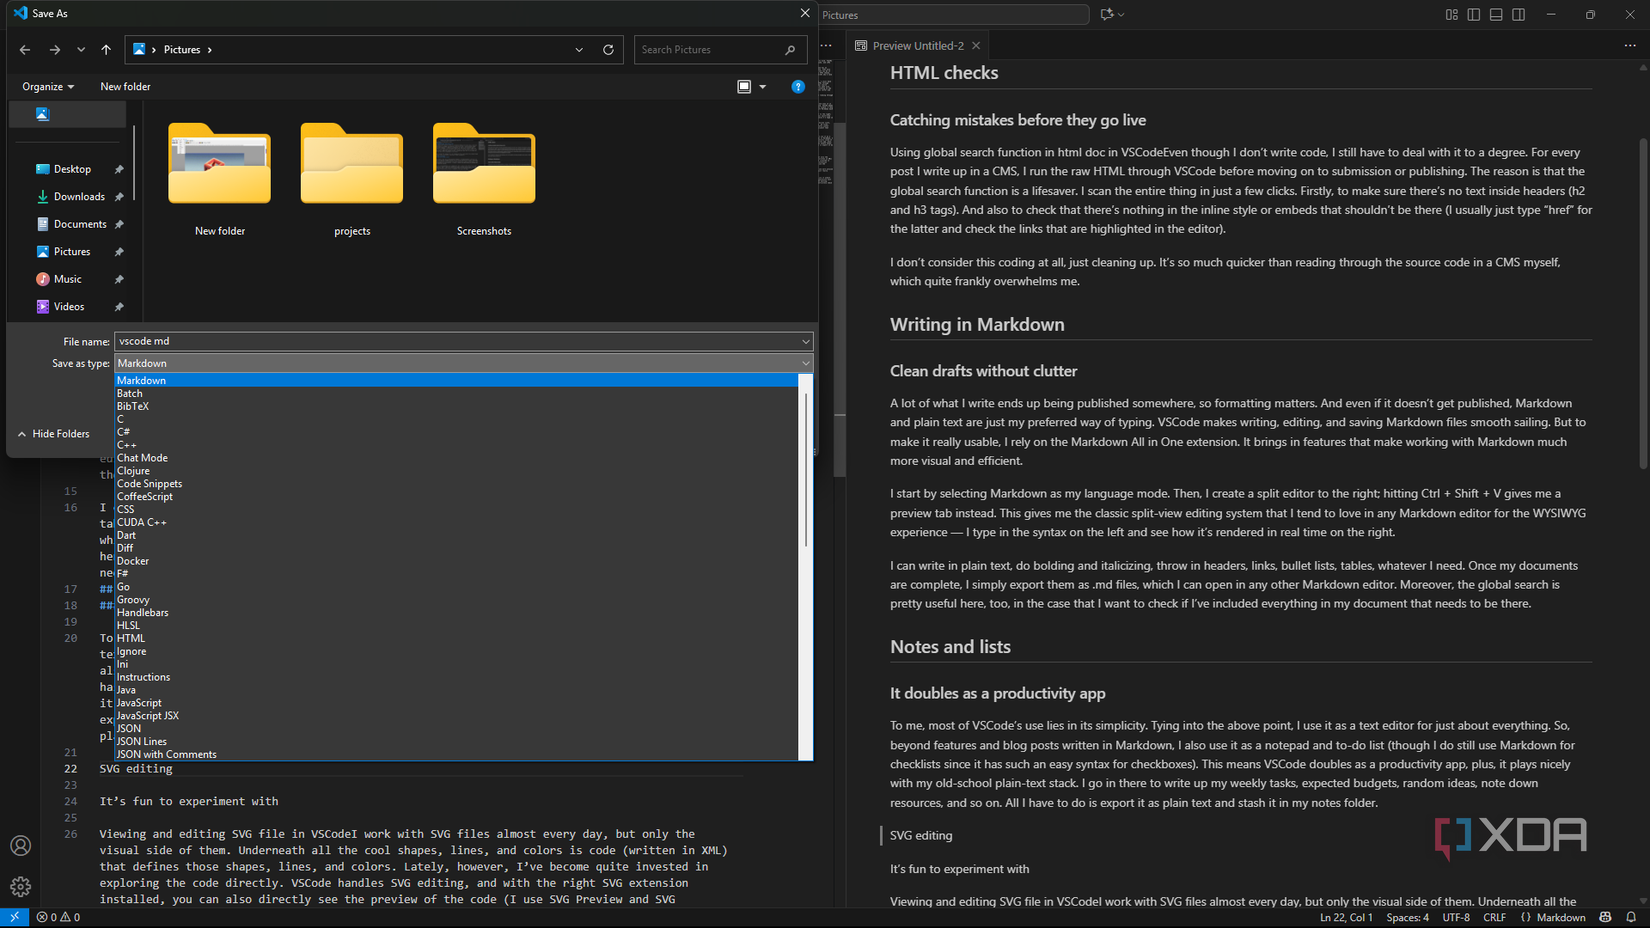Toggle the Primary Side Bar
The image size is (1650, 928).
coord(1474,15)
